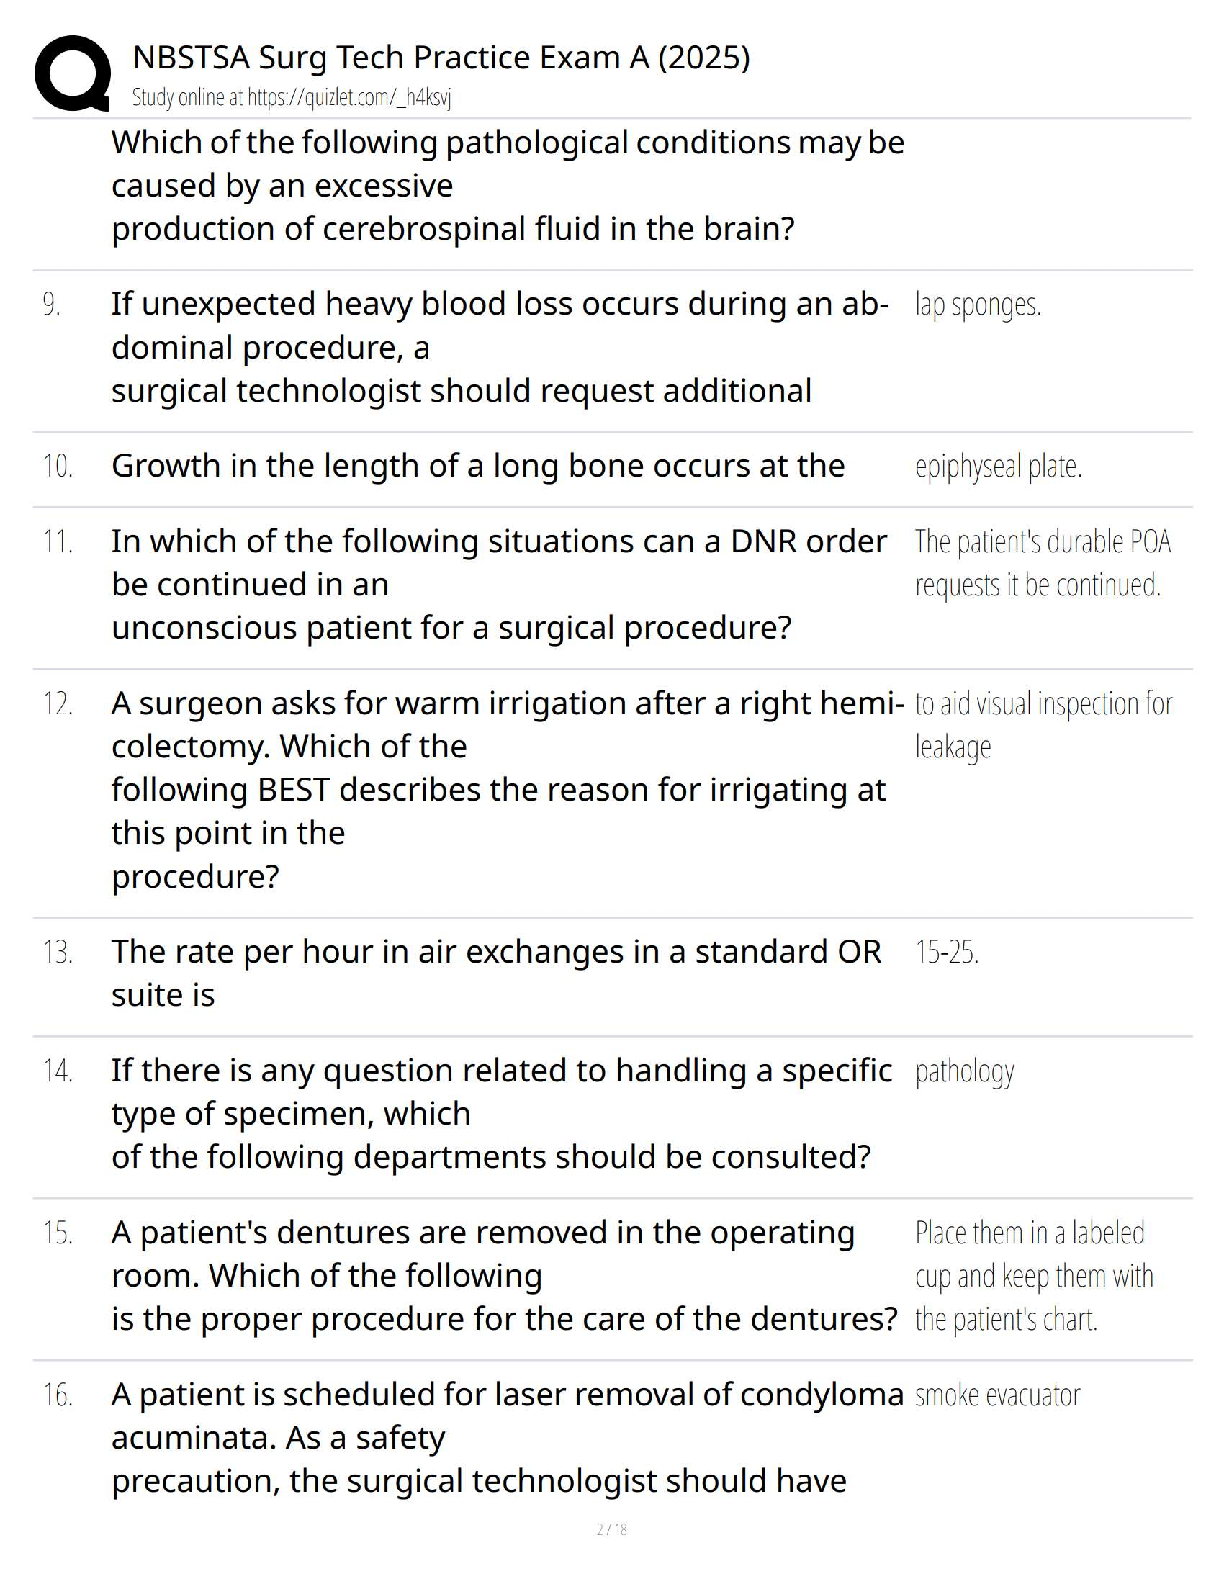Click the 'pathology' answer
This screenshot has width=1224, height=1584.
coord(964,1072)
